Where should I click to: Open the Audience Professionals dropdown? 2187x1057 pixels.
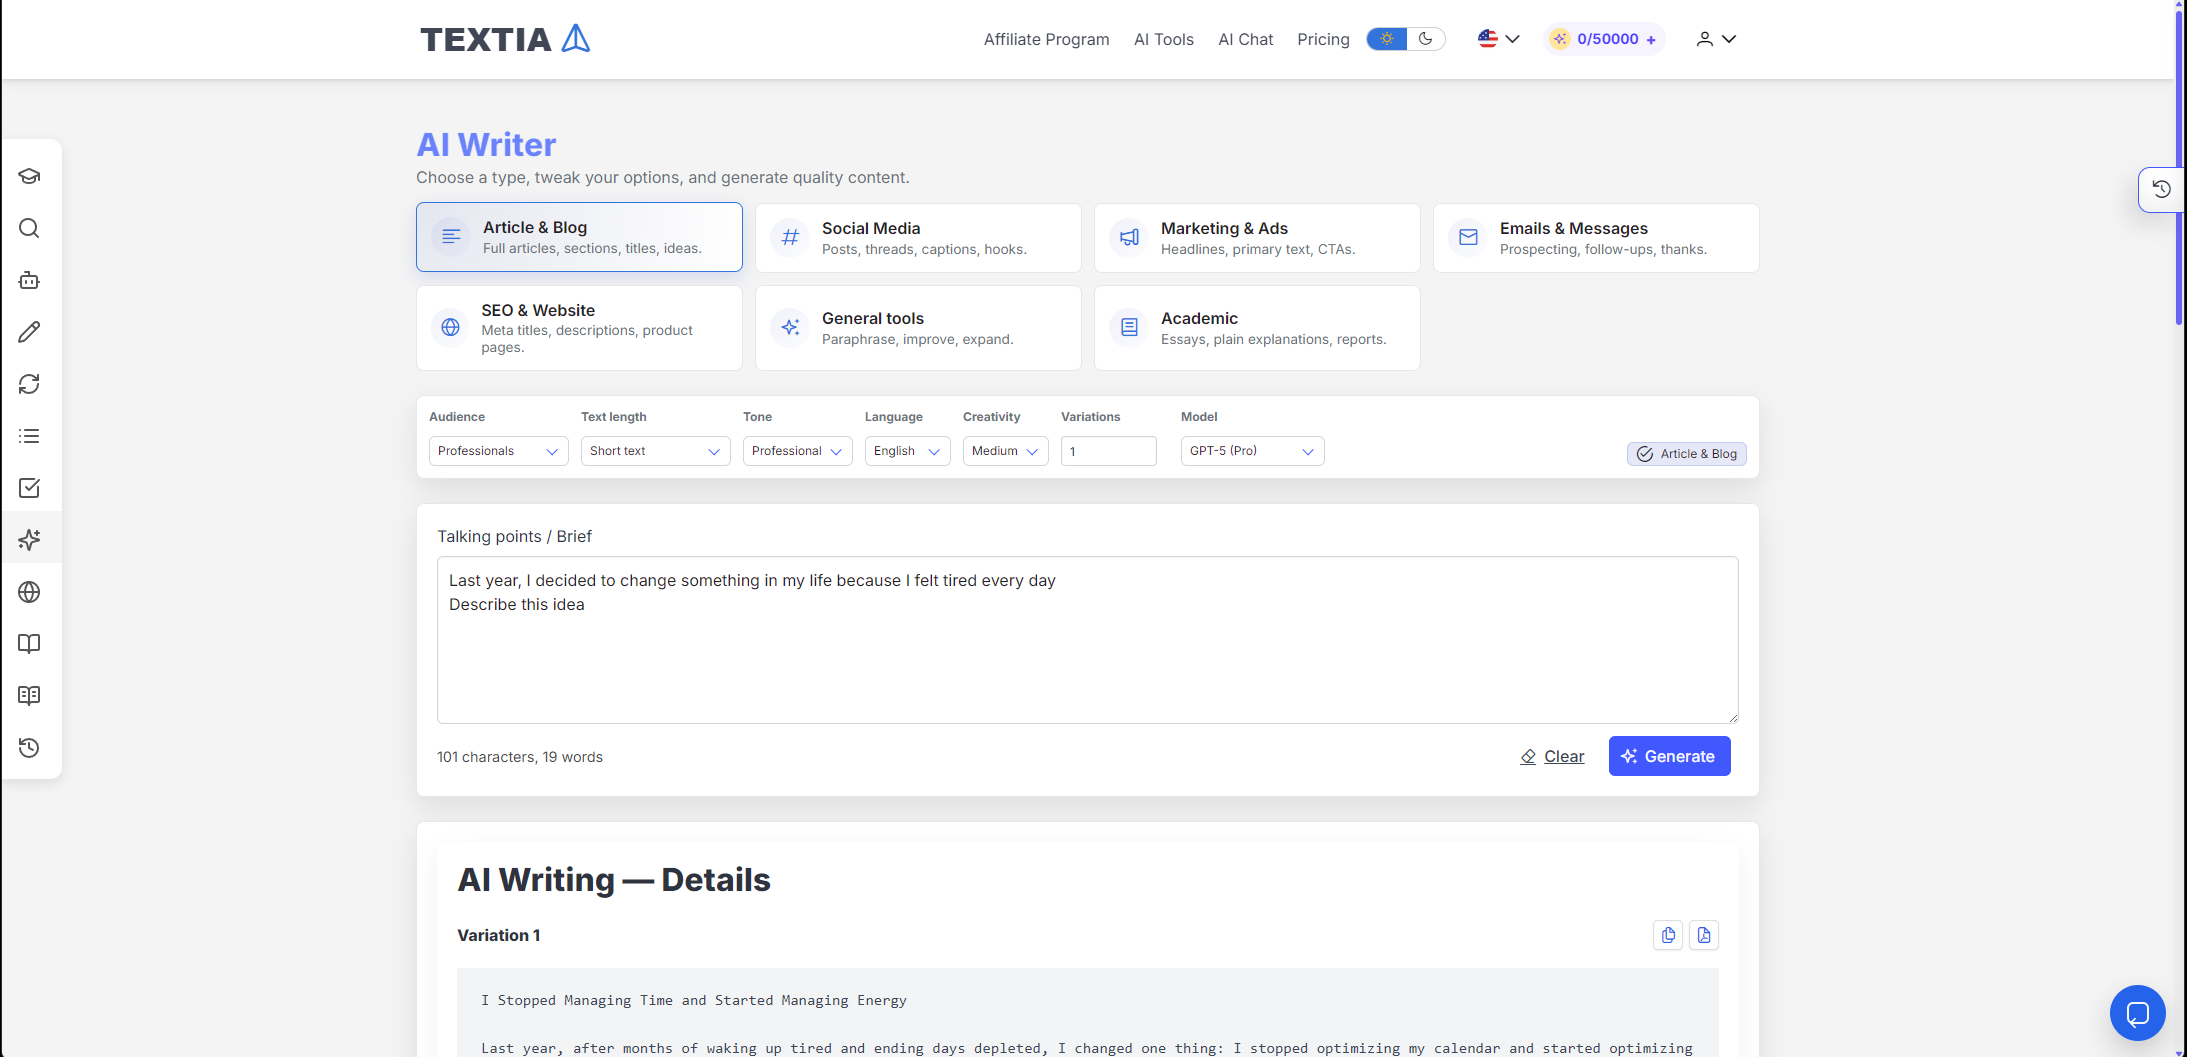pos(499,451)
